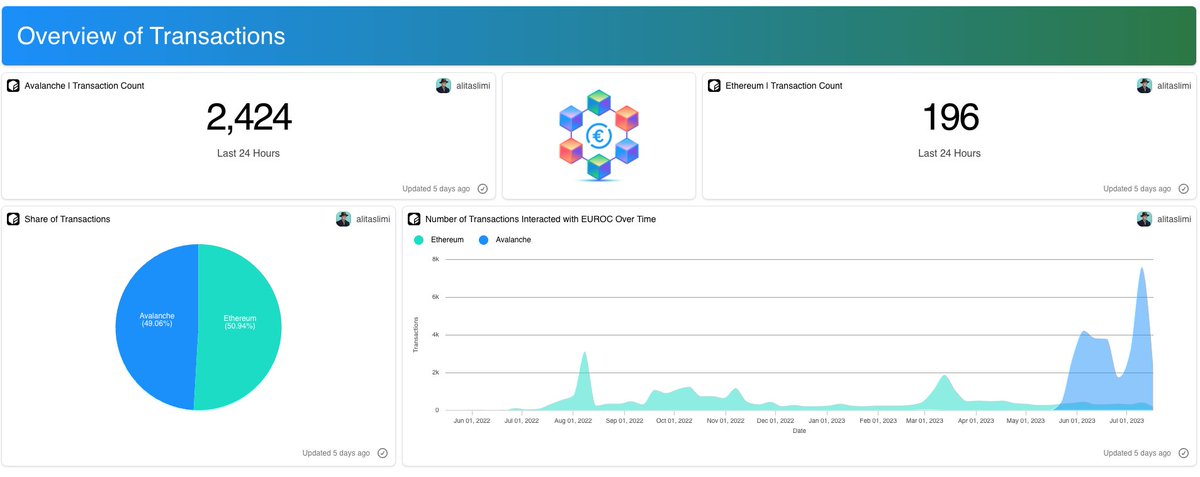Click checkmark status icon in Avalanche count card
Image resolution: width=1200 pixels, height=477 pixels.
pos(483,188)
